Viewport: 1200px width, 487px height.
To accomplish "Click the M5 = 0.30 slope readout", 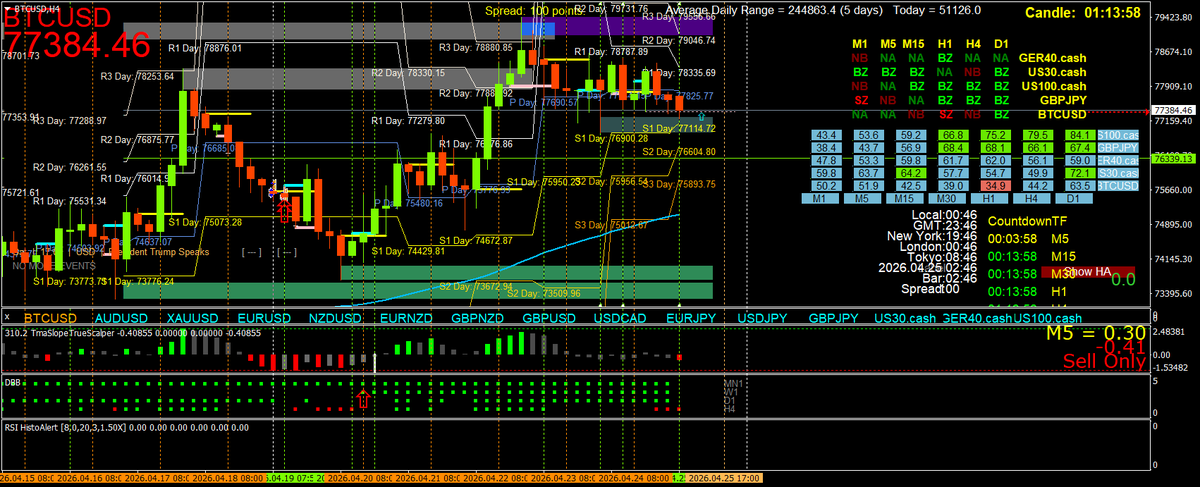I will pyautogui.click(x=1096, y=332).
